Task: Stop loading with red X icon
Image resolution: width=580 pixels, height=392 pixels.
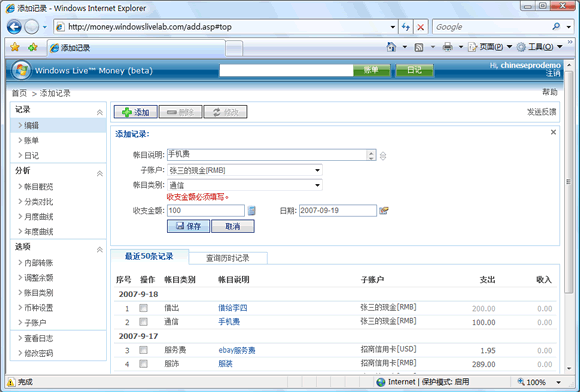Action: point(421,27)
